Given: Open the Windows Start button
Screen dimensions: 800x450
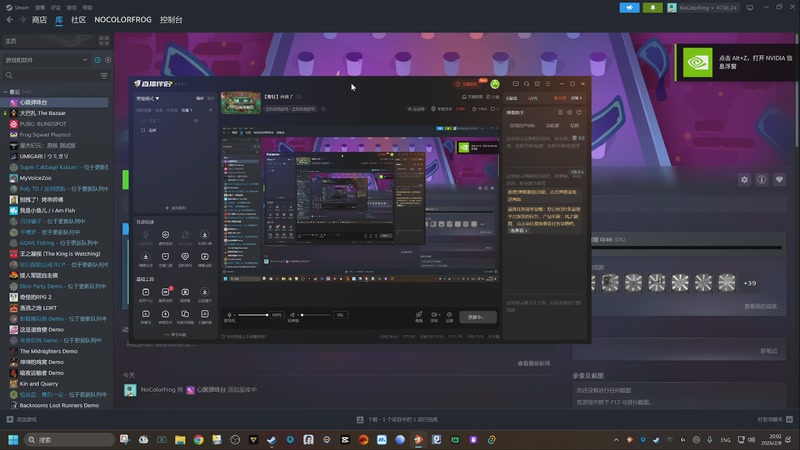Looking at the screenshot, I should click(13, 440).
